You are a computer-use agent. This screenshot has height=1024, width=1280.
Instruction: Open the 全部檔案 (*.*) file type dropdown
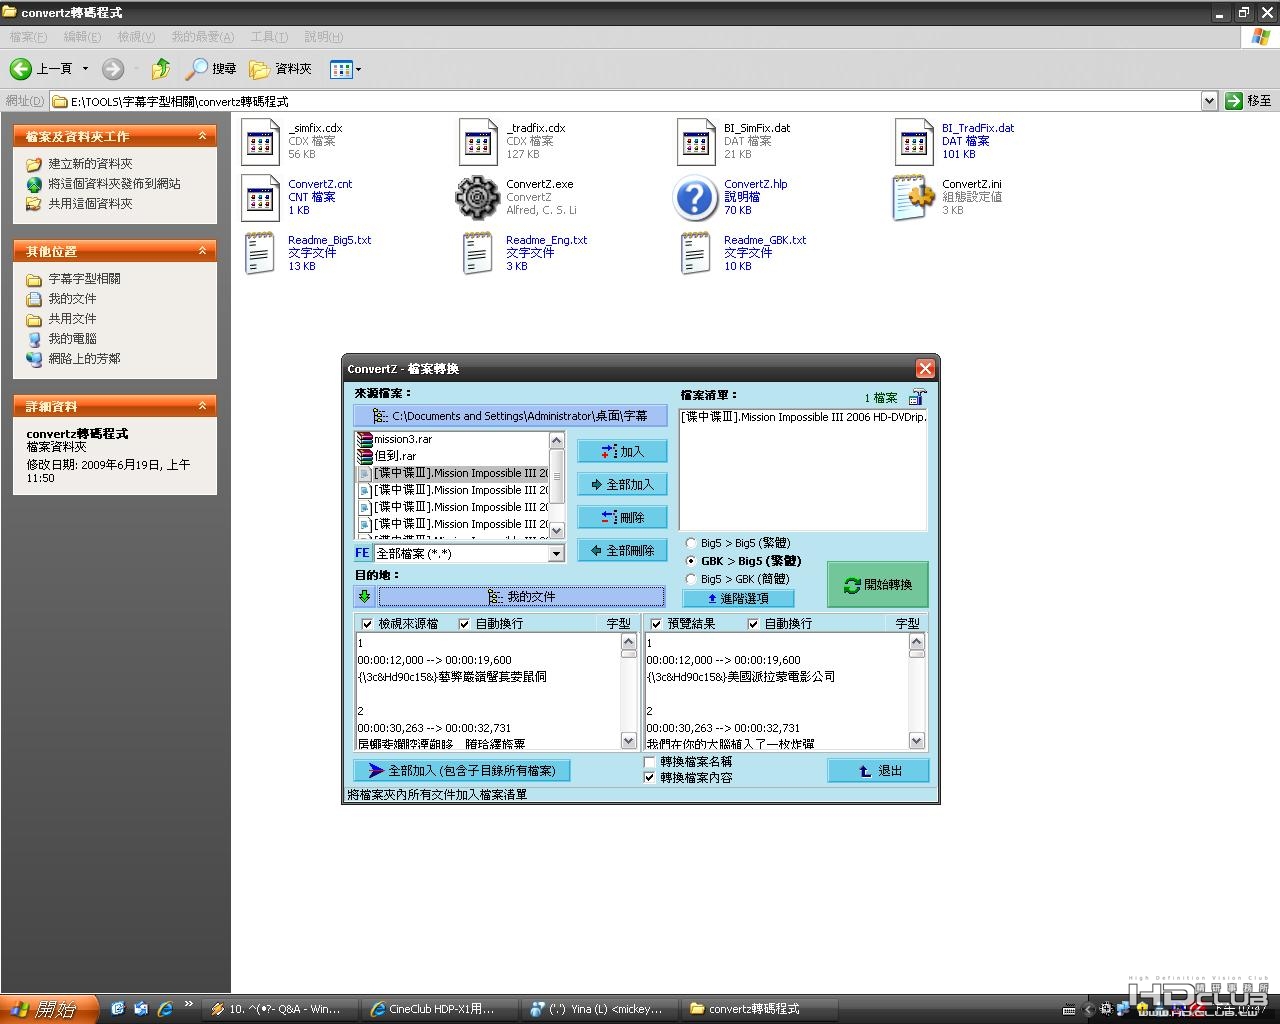pyautogui.click(x=556, y=553)
